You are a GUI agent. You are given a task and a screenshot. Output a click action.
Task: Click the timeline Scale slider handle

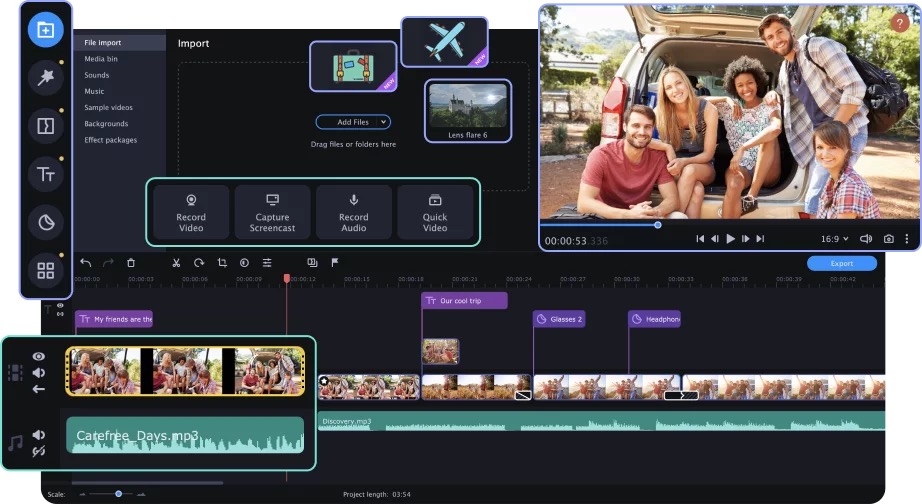tap(118, 494)
